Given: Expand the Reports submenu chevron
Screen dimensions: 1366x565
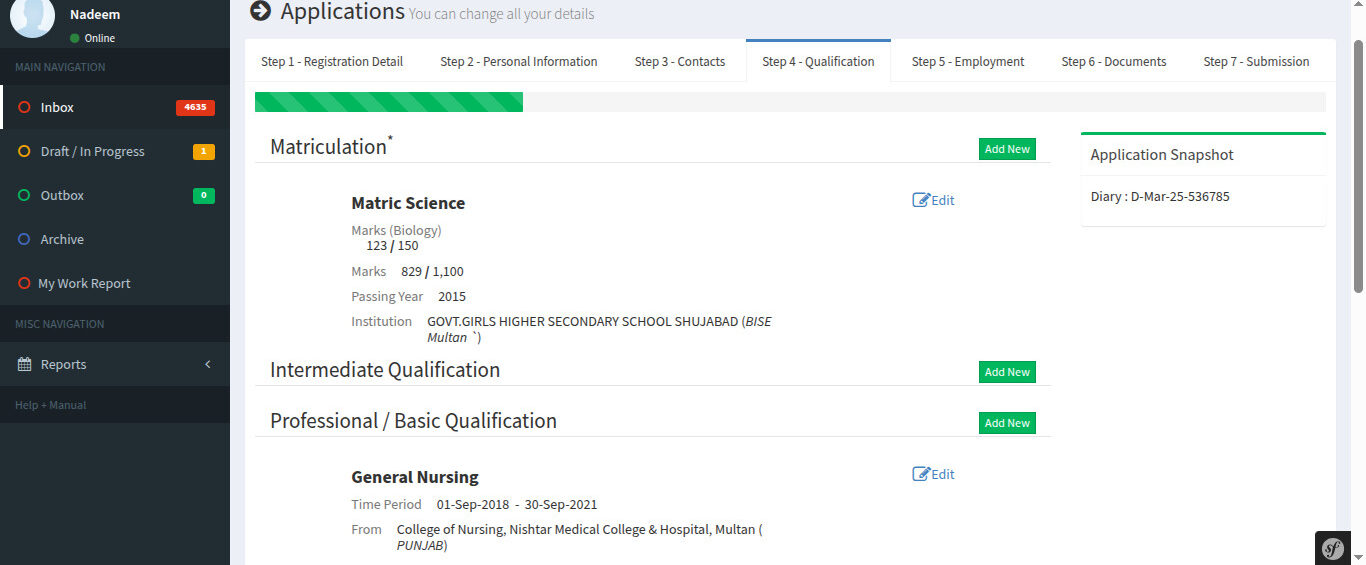Looking at the screenshot, I should click(208, 364).
